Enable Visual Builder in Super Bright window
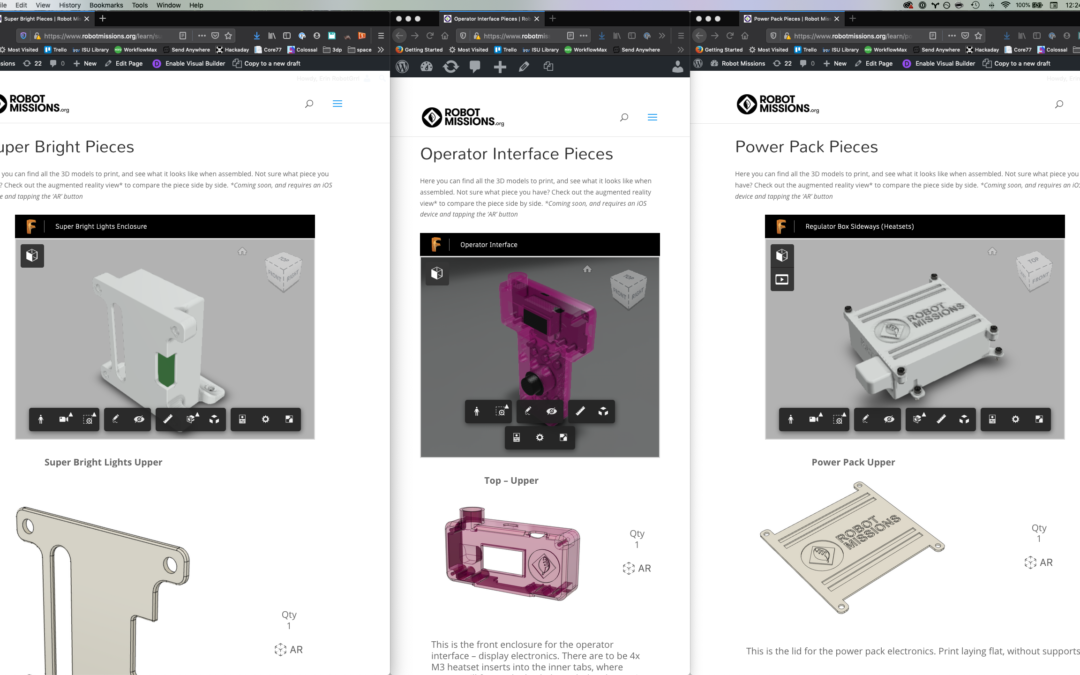1080x675 pixels. [x=189, y=63]
